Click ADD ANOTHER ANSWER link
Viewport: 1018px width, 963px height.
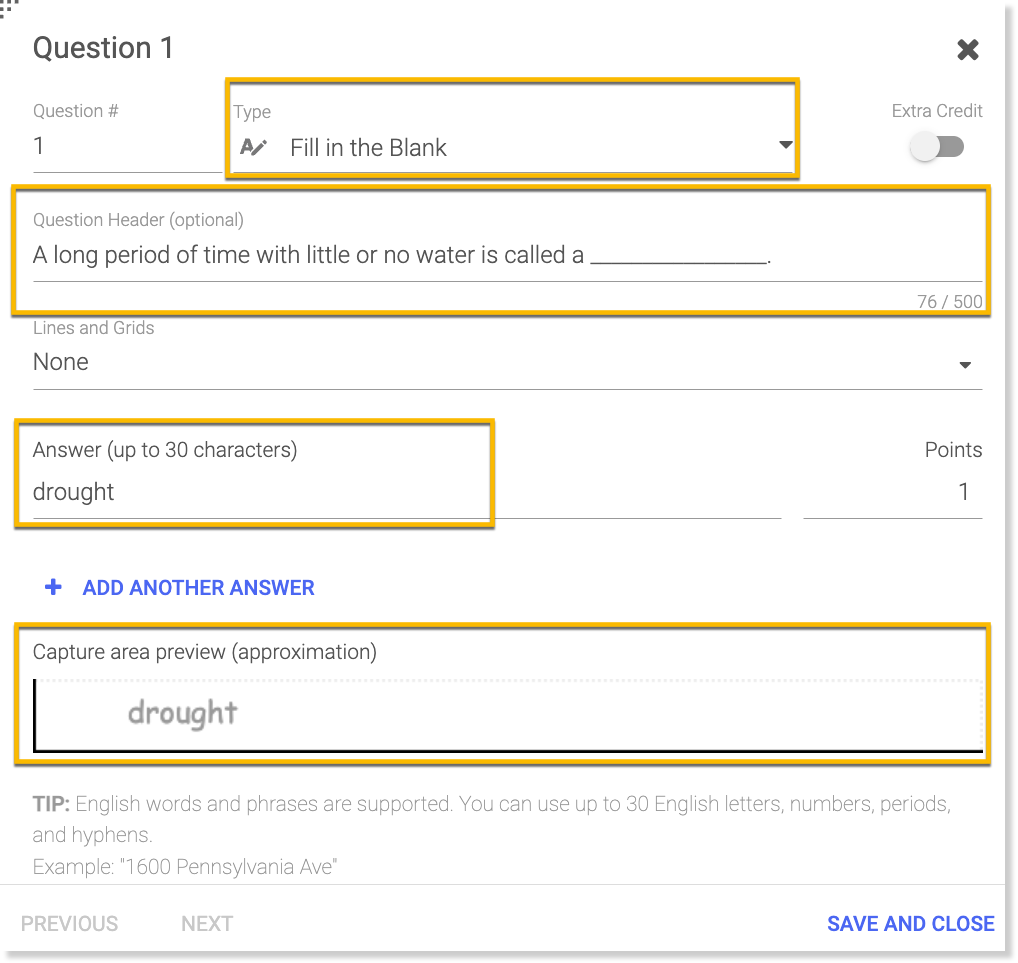198,588
